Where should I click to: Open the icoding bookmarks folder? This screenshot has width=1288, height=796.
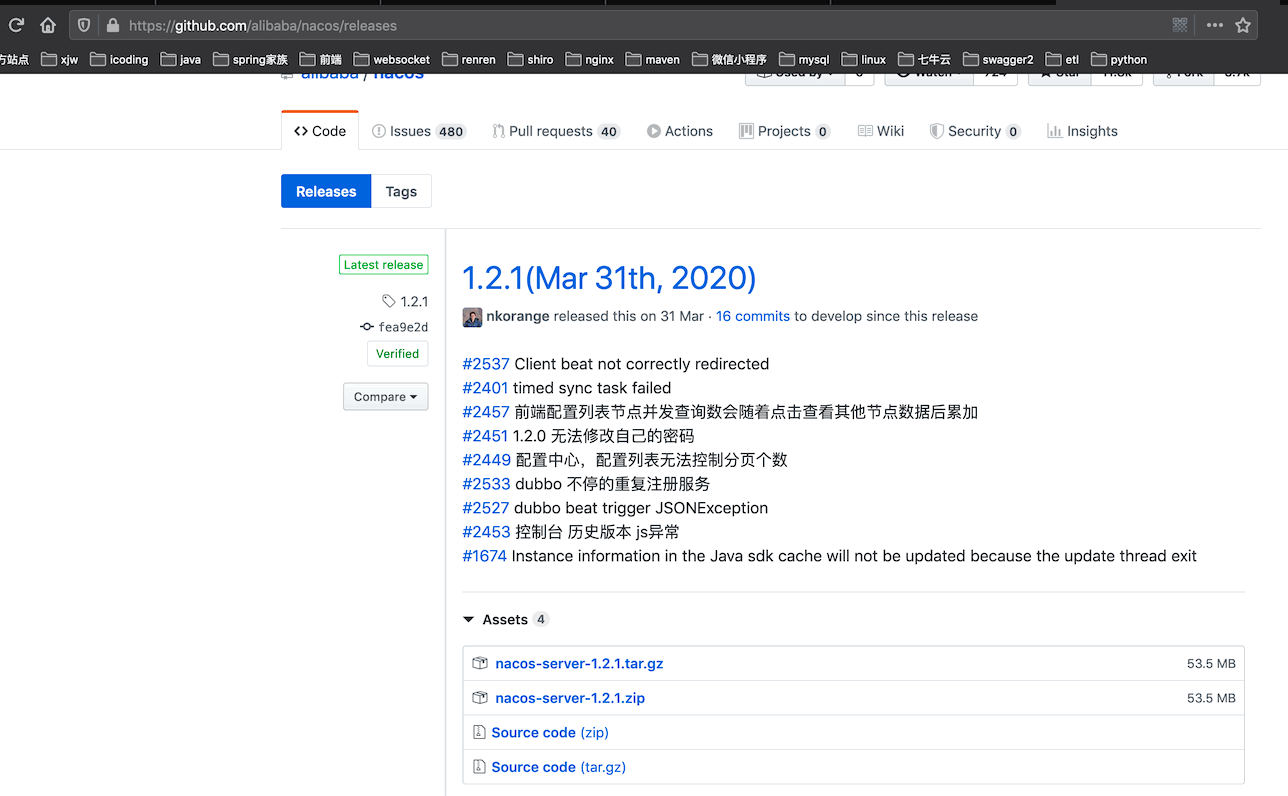coord(119,59)
